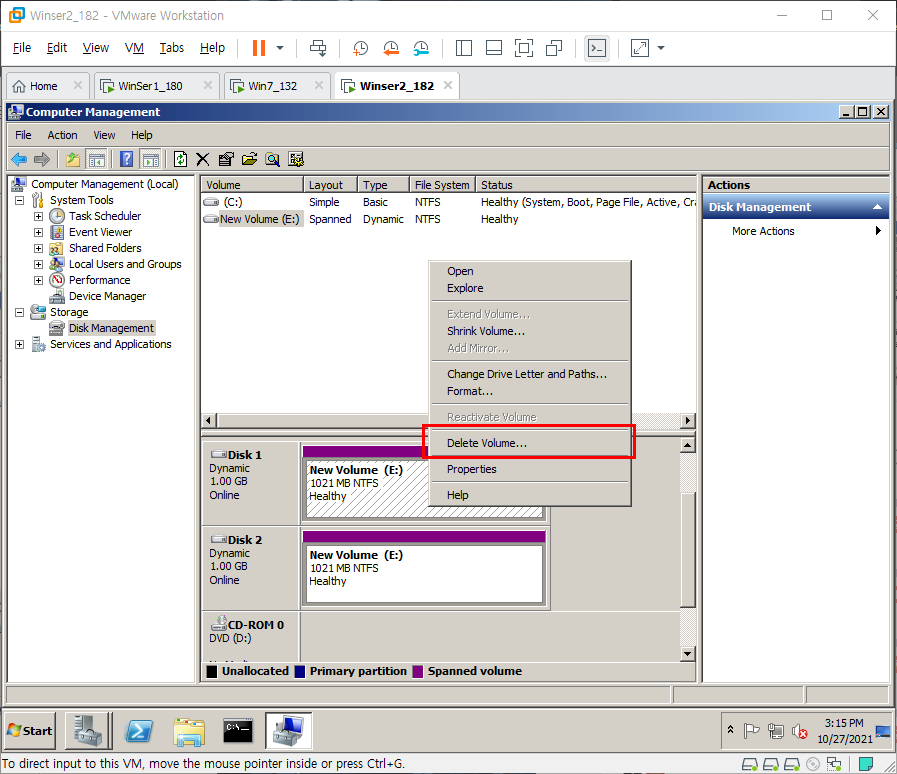Collapse the System Tools tree node
Viewport: 897px width, 774px height.
[x=19, y=200]
